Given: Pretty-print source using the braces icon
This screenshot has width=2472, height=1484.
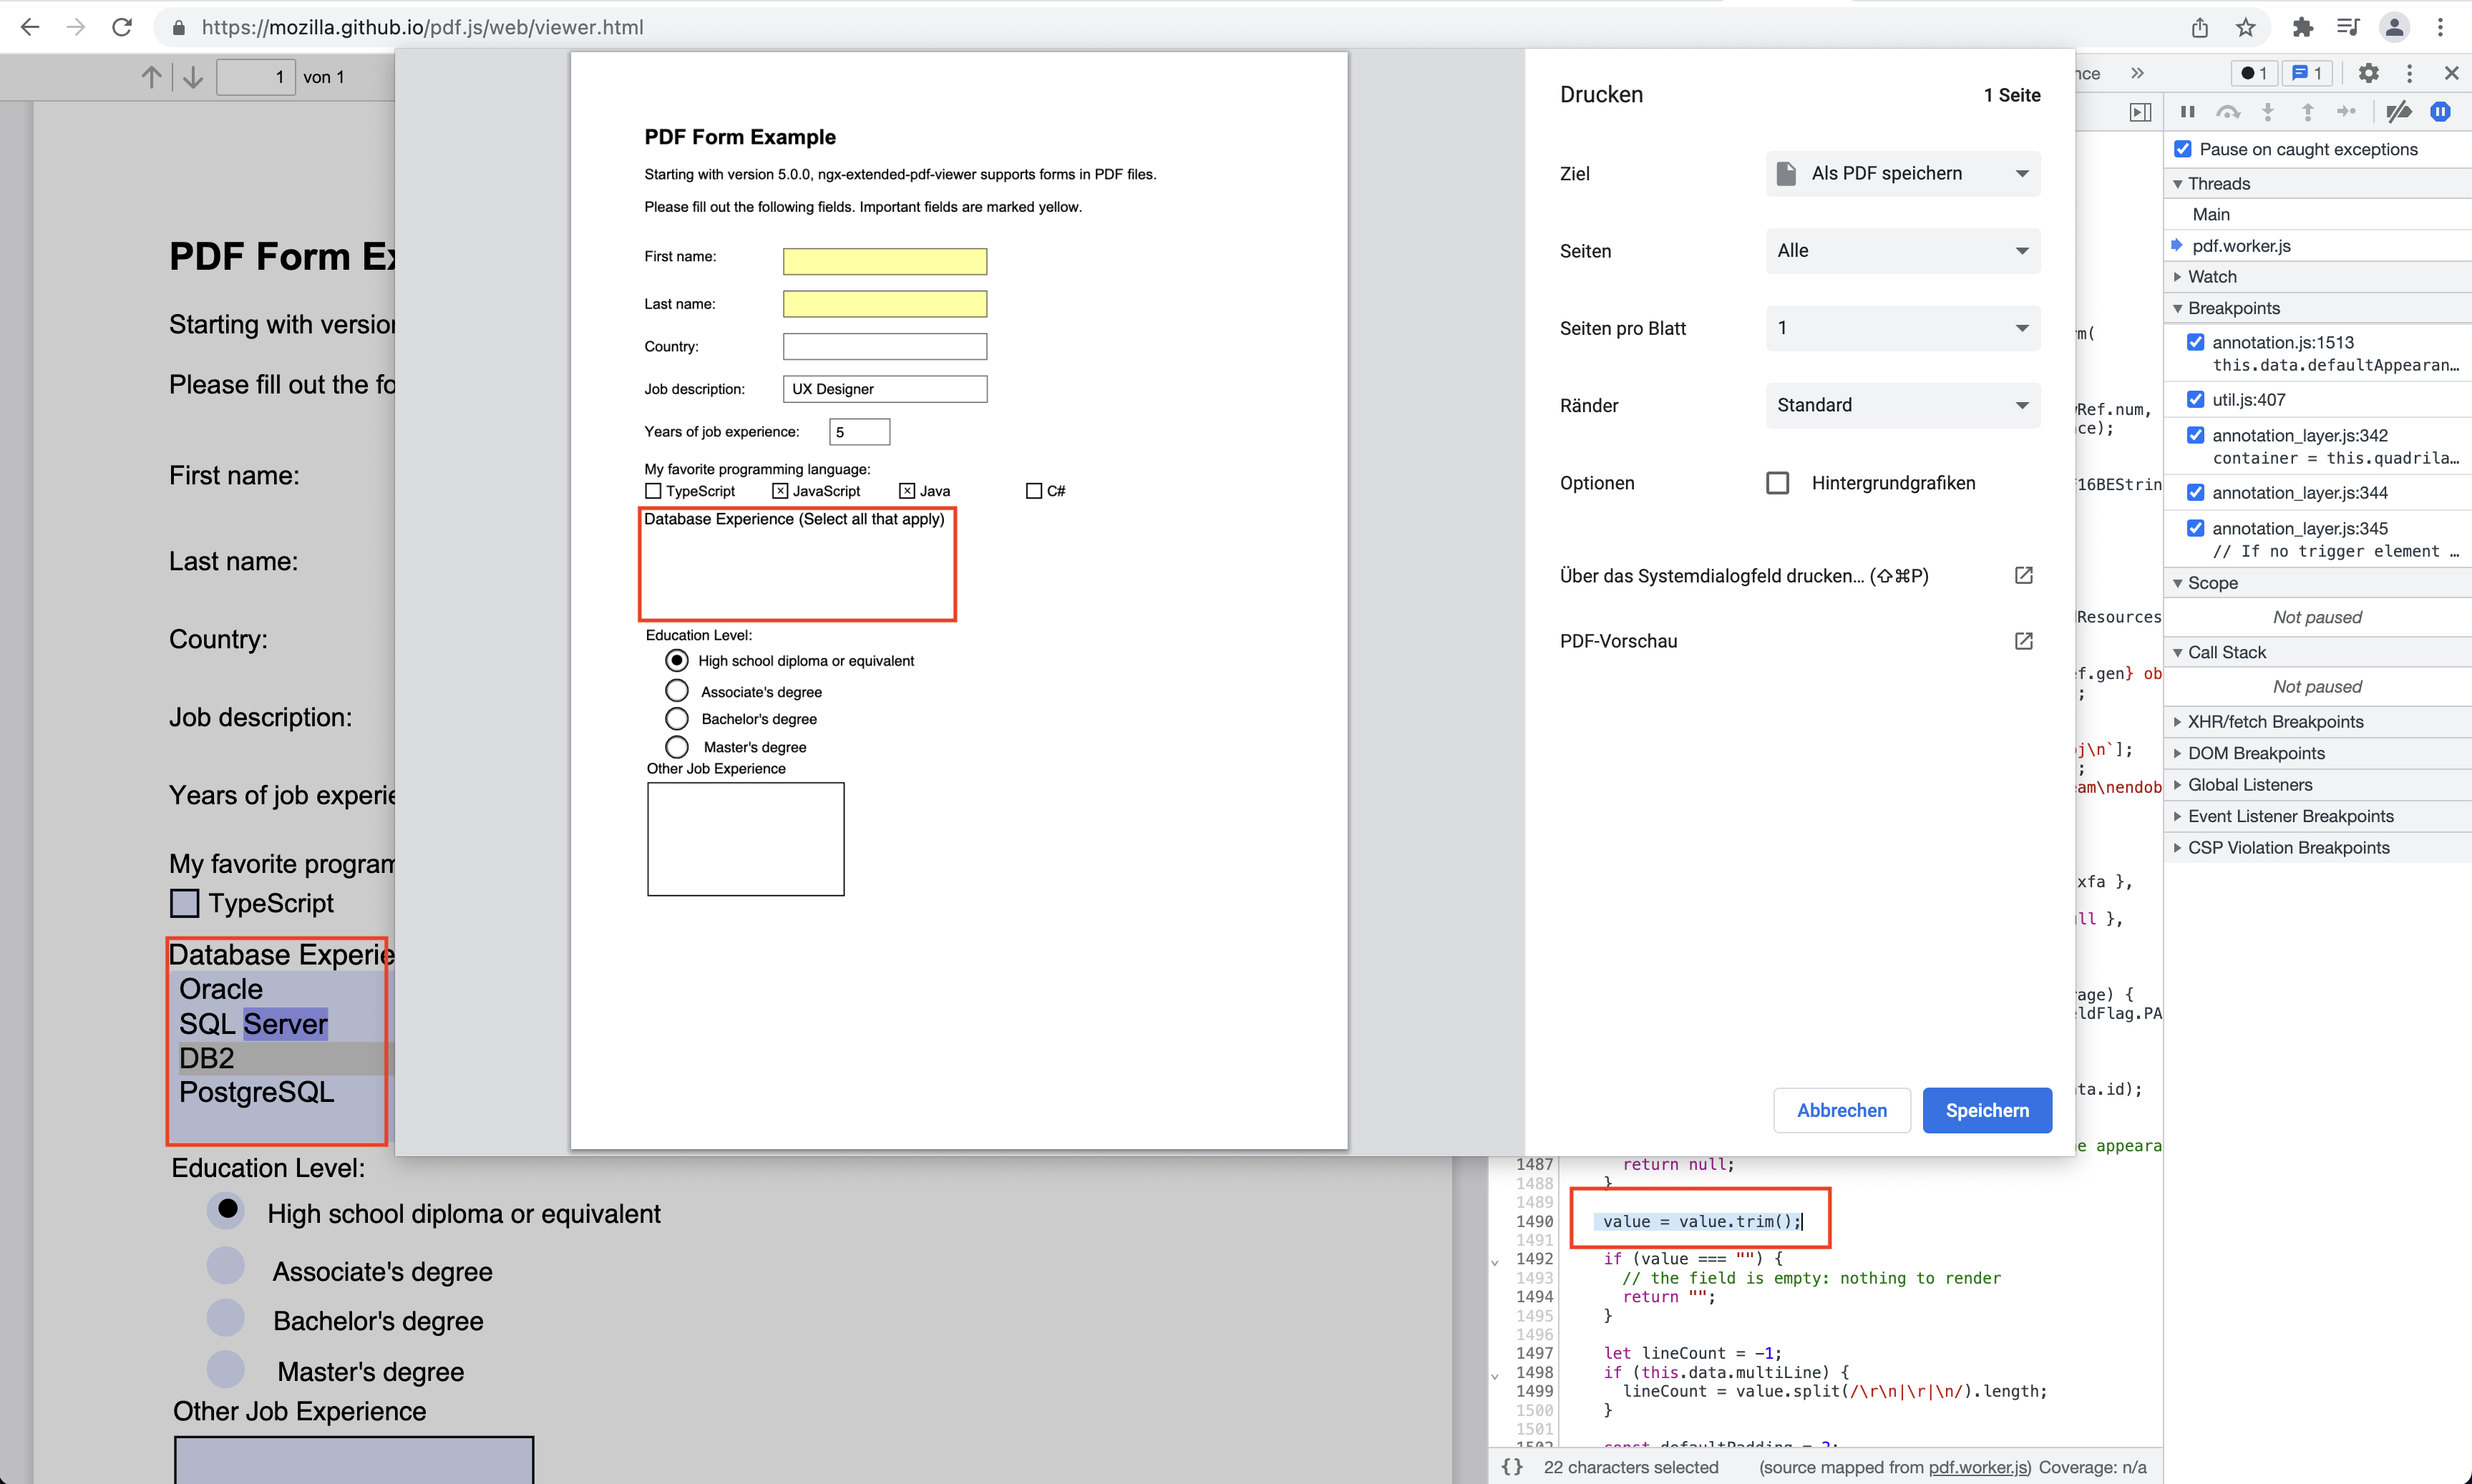Looking at the screenshot, I should click(1513, 1466).
